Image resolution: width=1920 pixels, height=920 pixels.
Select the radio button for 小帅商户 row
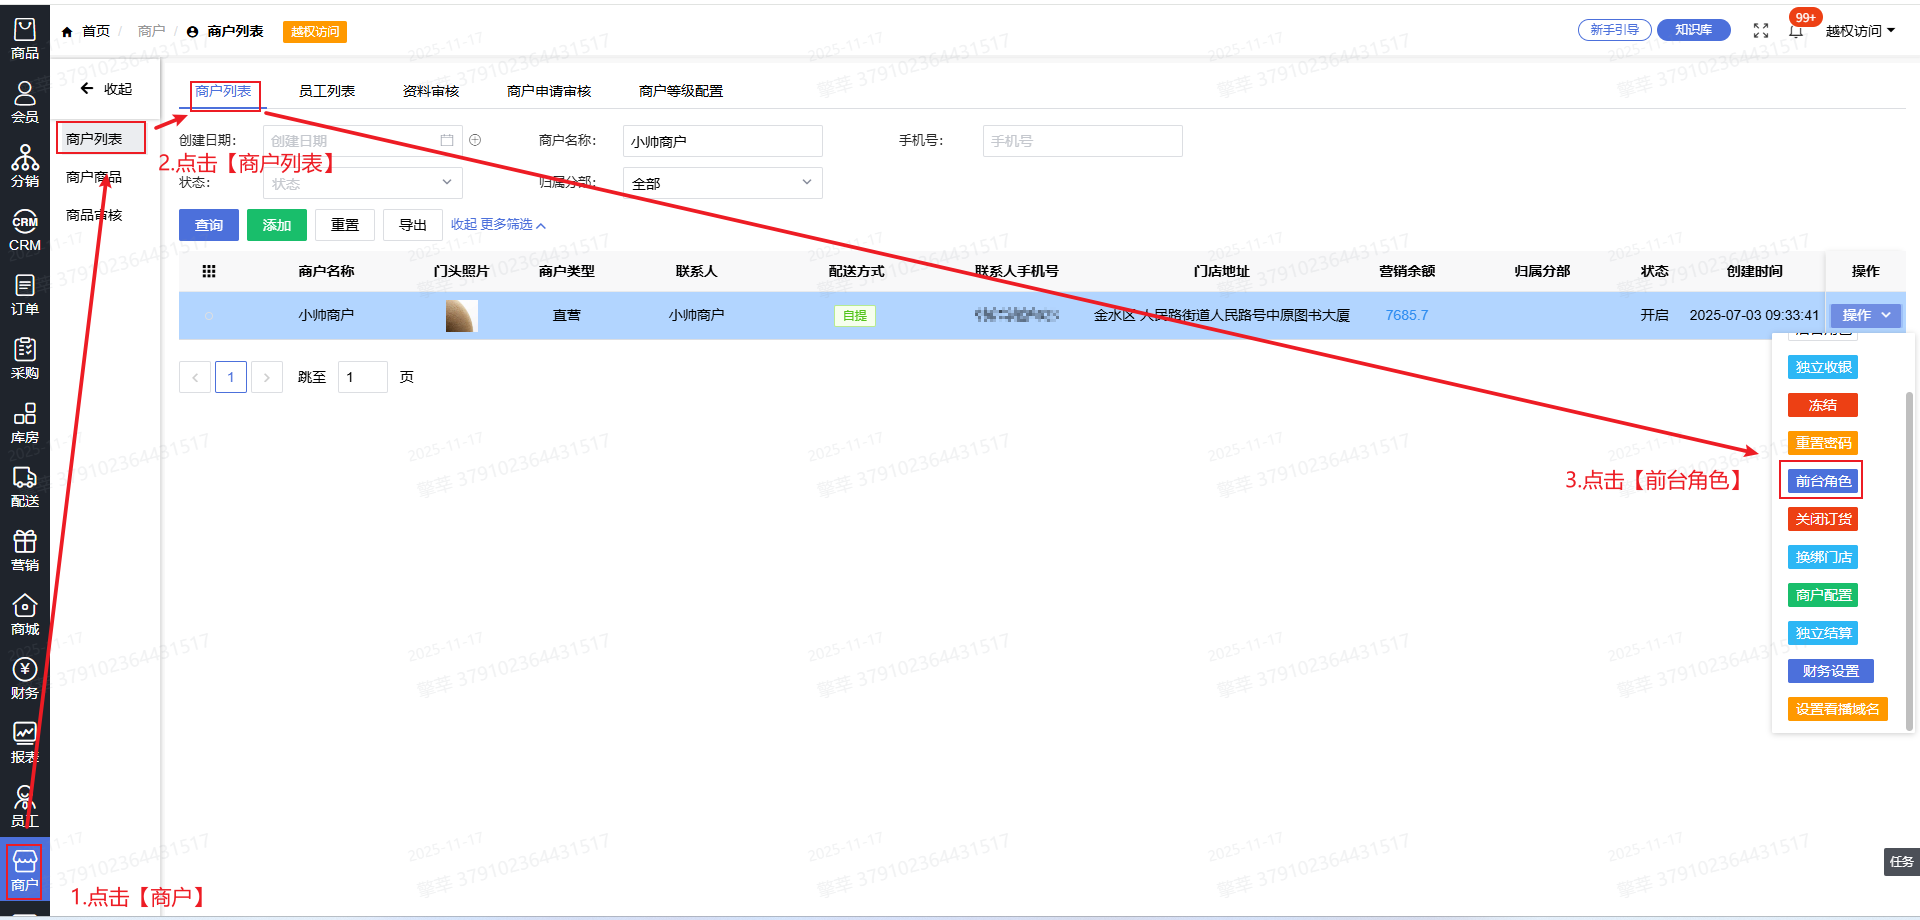click(209, 316)
